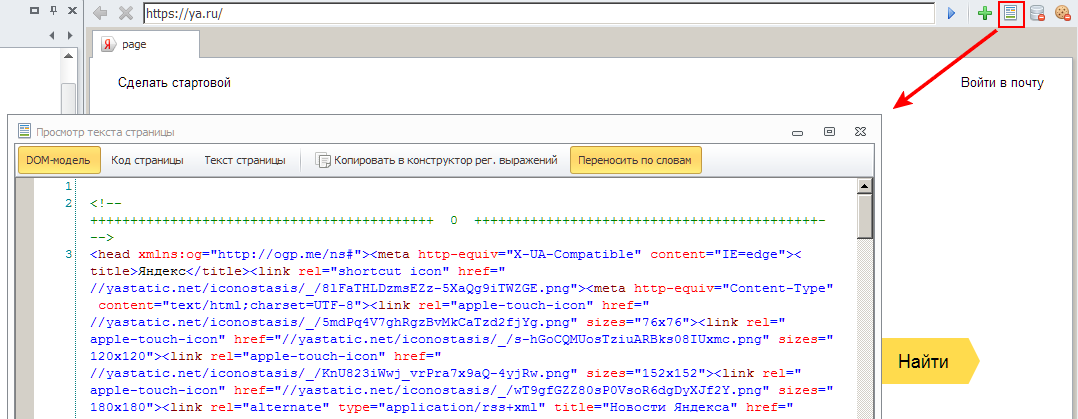1078x419 pixels.
Task: Switch to the 'Код страницы' view
Action: [x=147, y=160]
